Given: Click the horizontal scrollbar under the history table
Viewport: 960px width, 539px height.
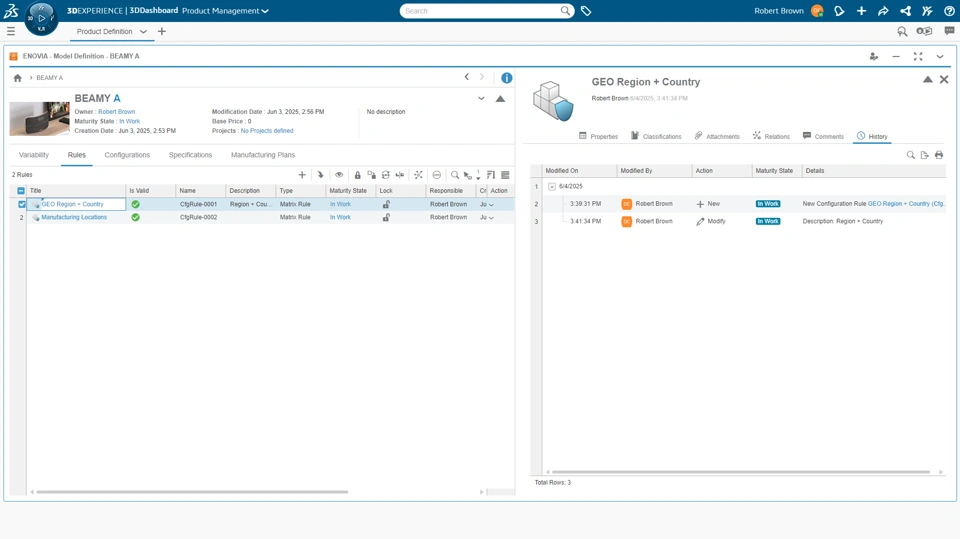Looking at the screenshot, I should pos(741,472).
